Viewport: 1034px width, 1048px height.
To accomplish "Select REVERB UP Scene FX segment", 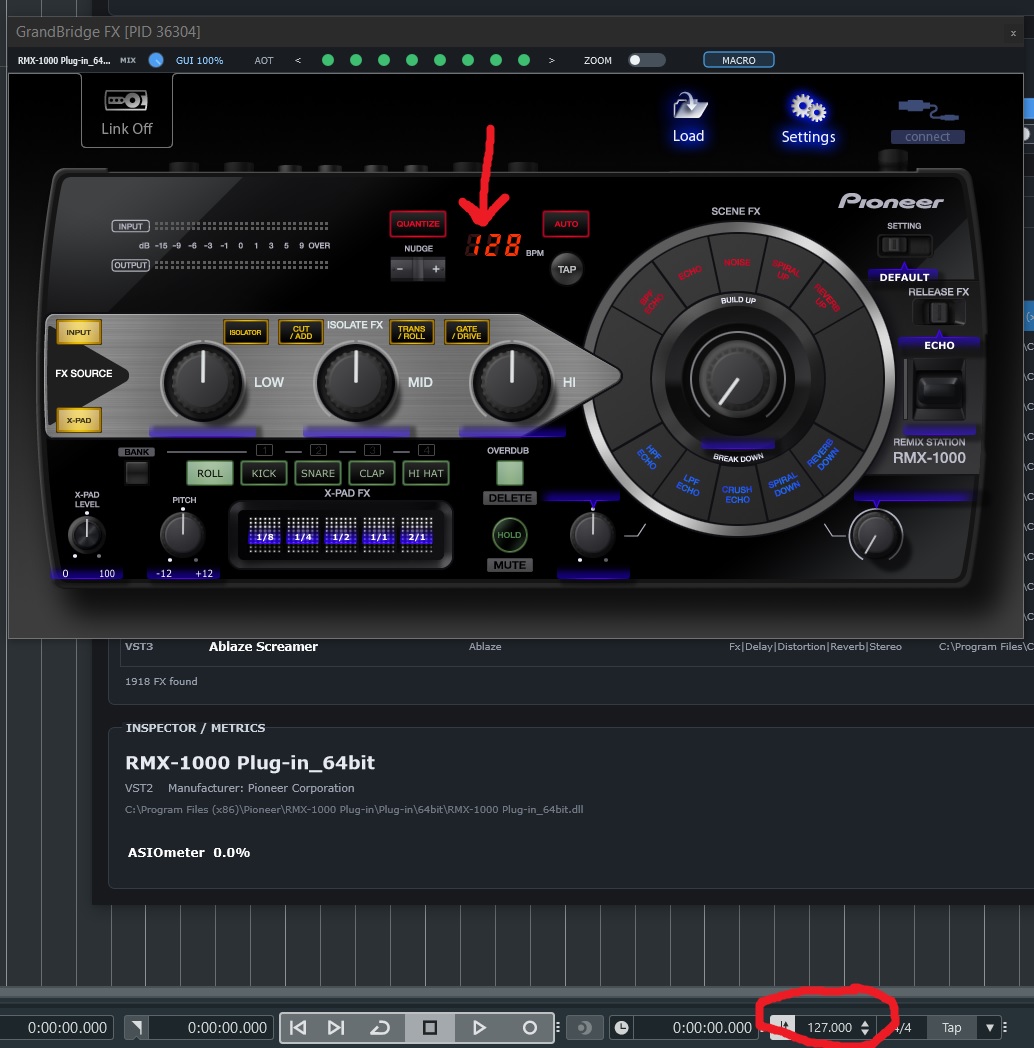I will click(826, 297).
